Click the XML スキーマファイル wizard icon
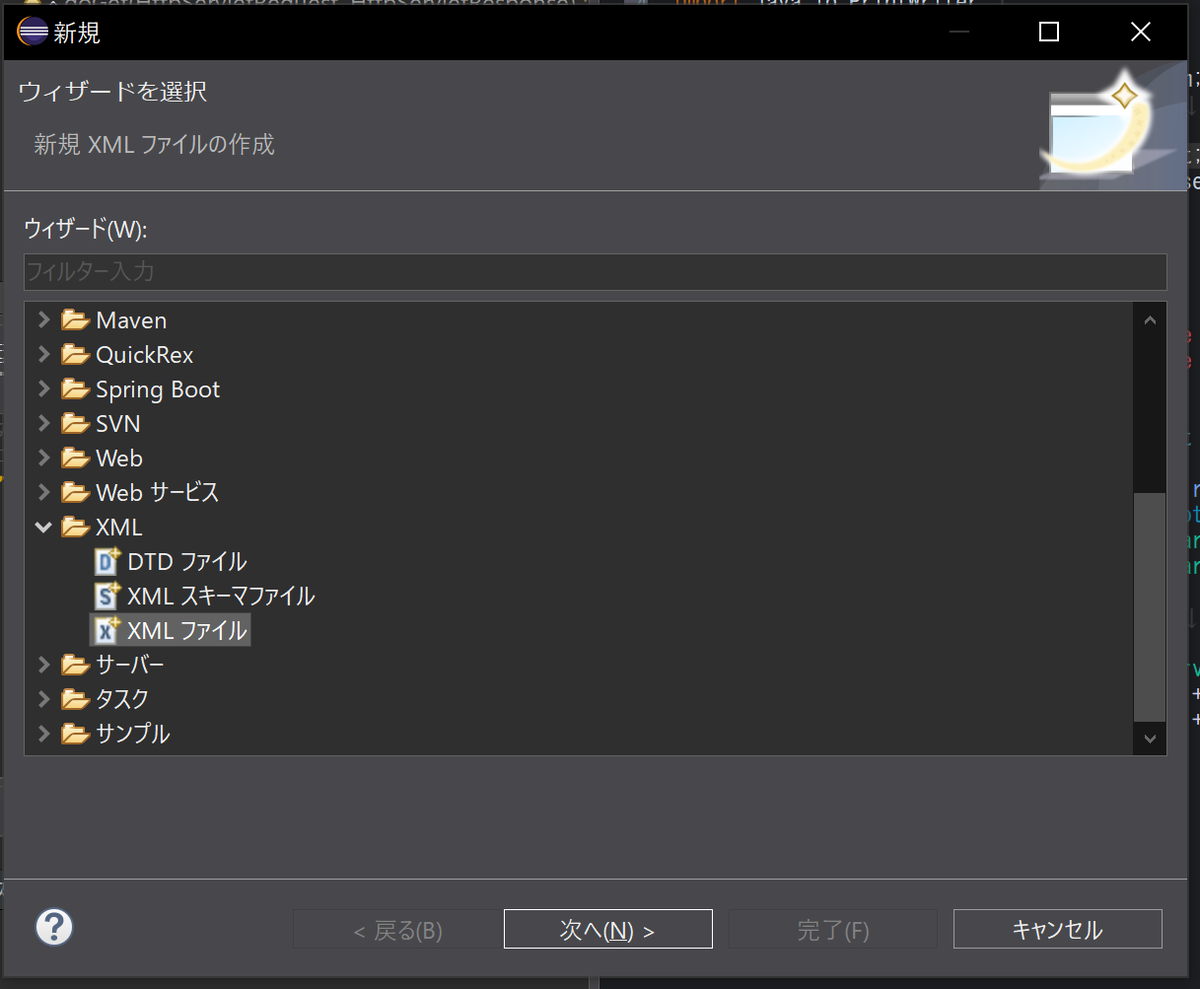Screen dimensions: 1200x989 (x=107, y=596)
